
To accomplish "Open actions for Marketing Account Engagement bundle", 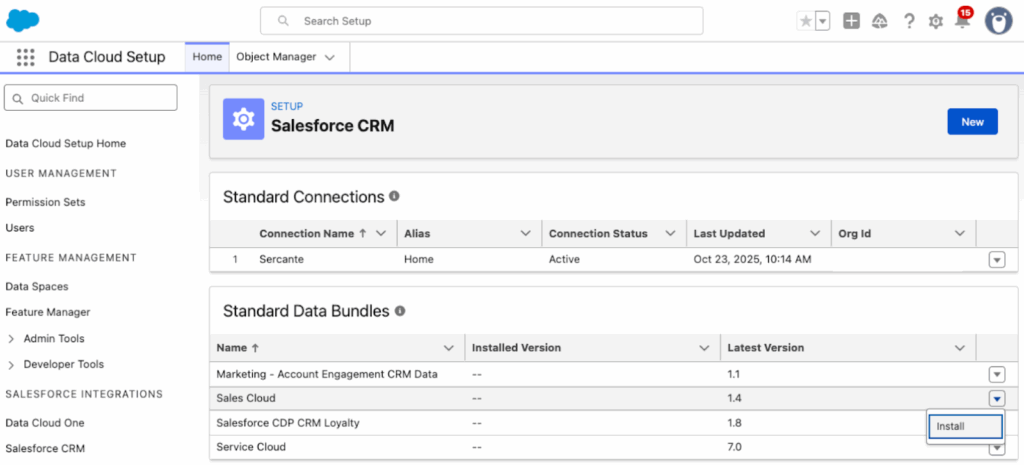I will pos(997,375).
